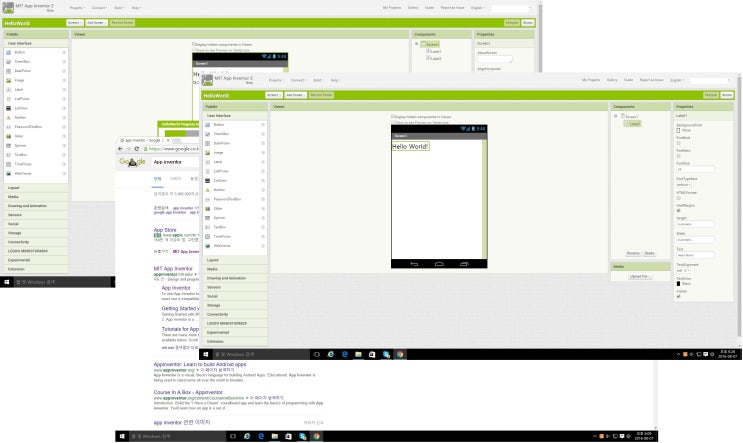Open TextAlignment dropdown in Properties
This screenshot has height=443, width=743.
[x=683, y=271]
